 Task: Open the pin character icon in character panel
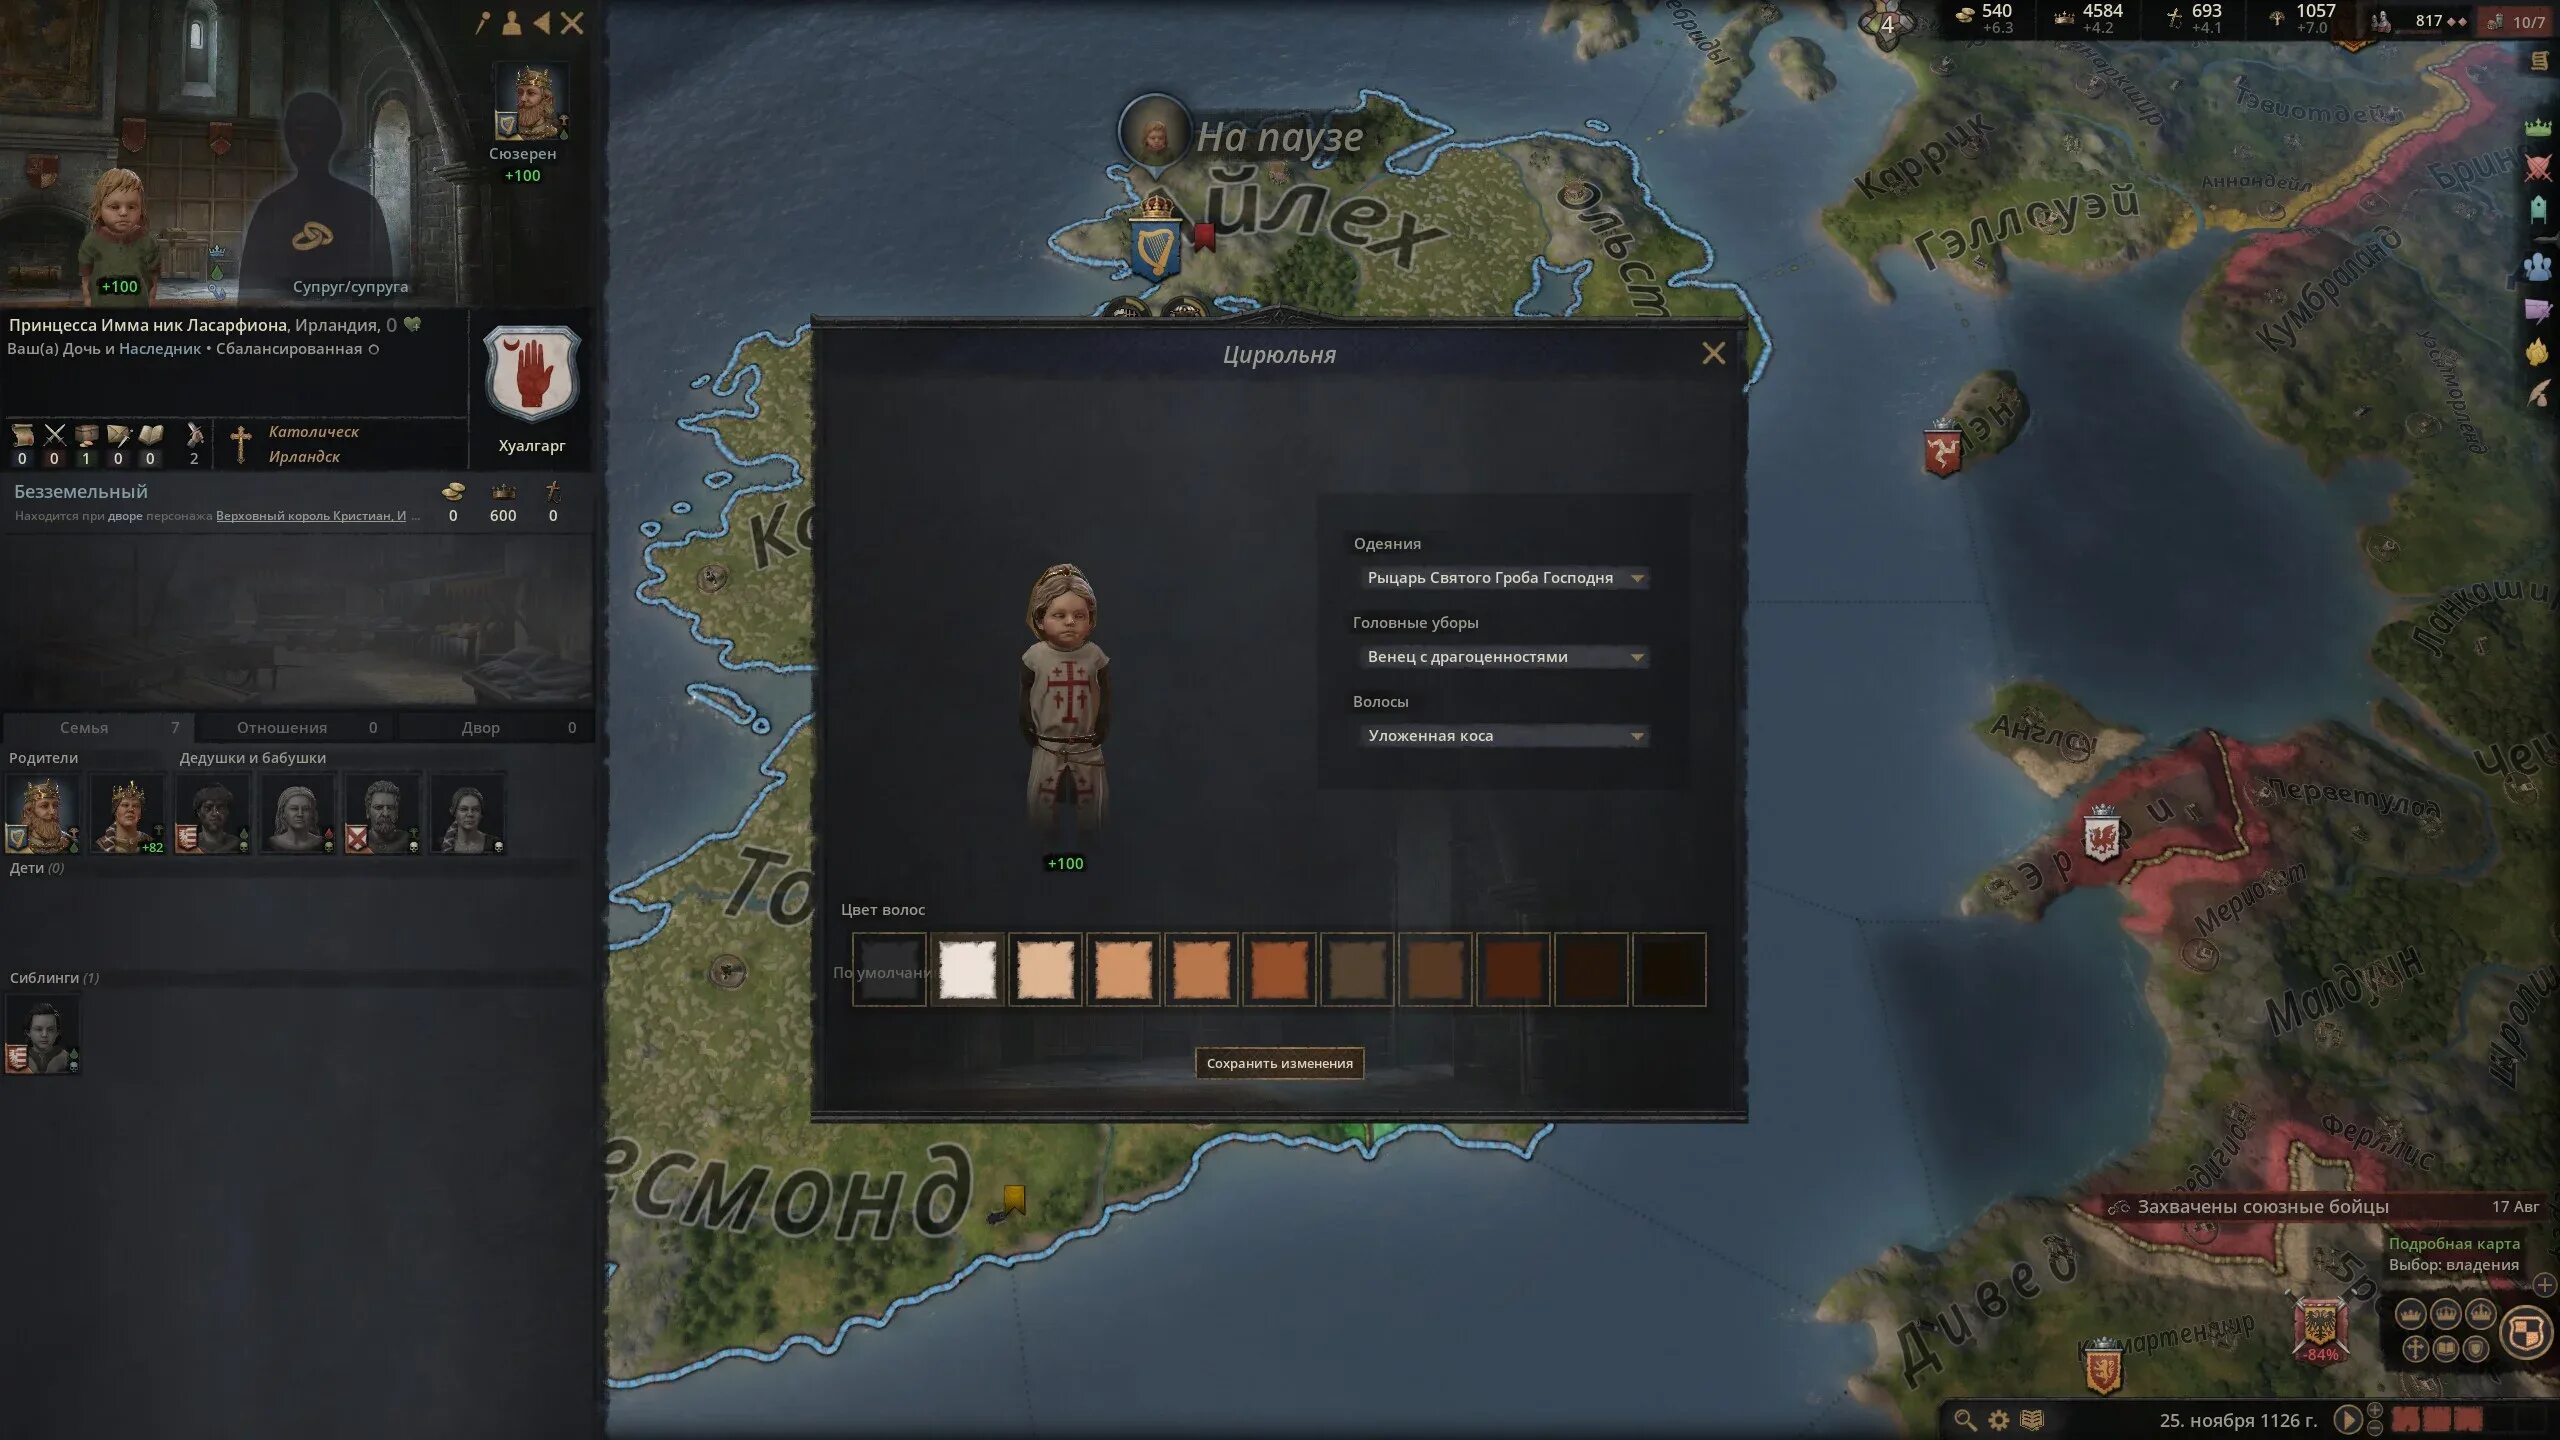(483, 23)
